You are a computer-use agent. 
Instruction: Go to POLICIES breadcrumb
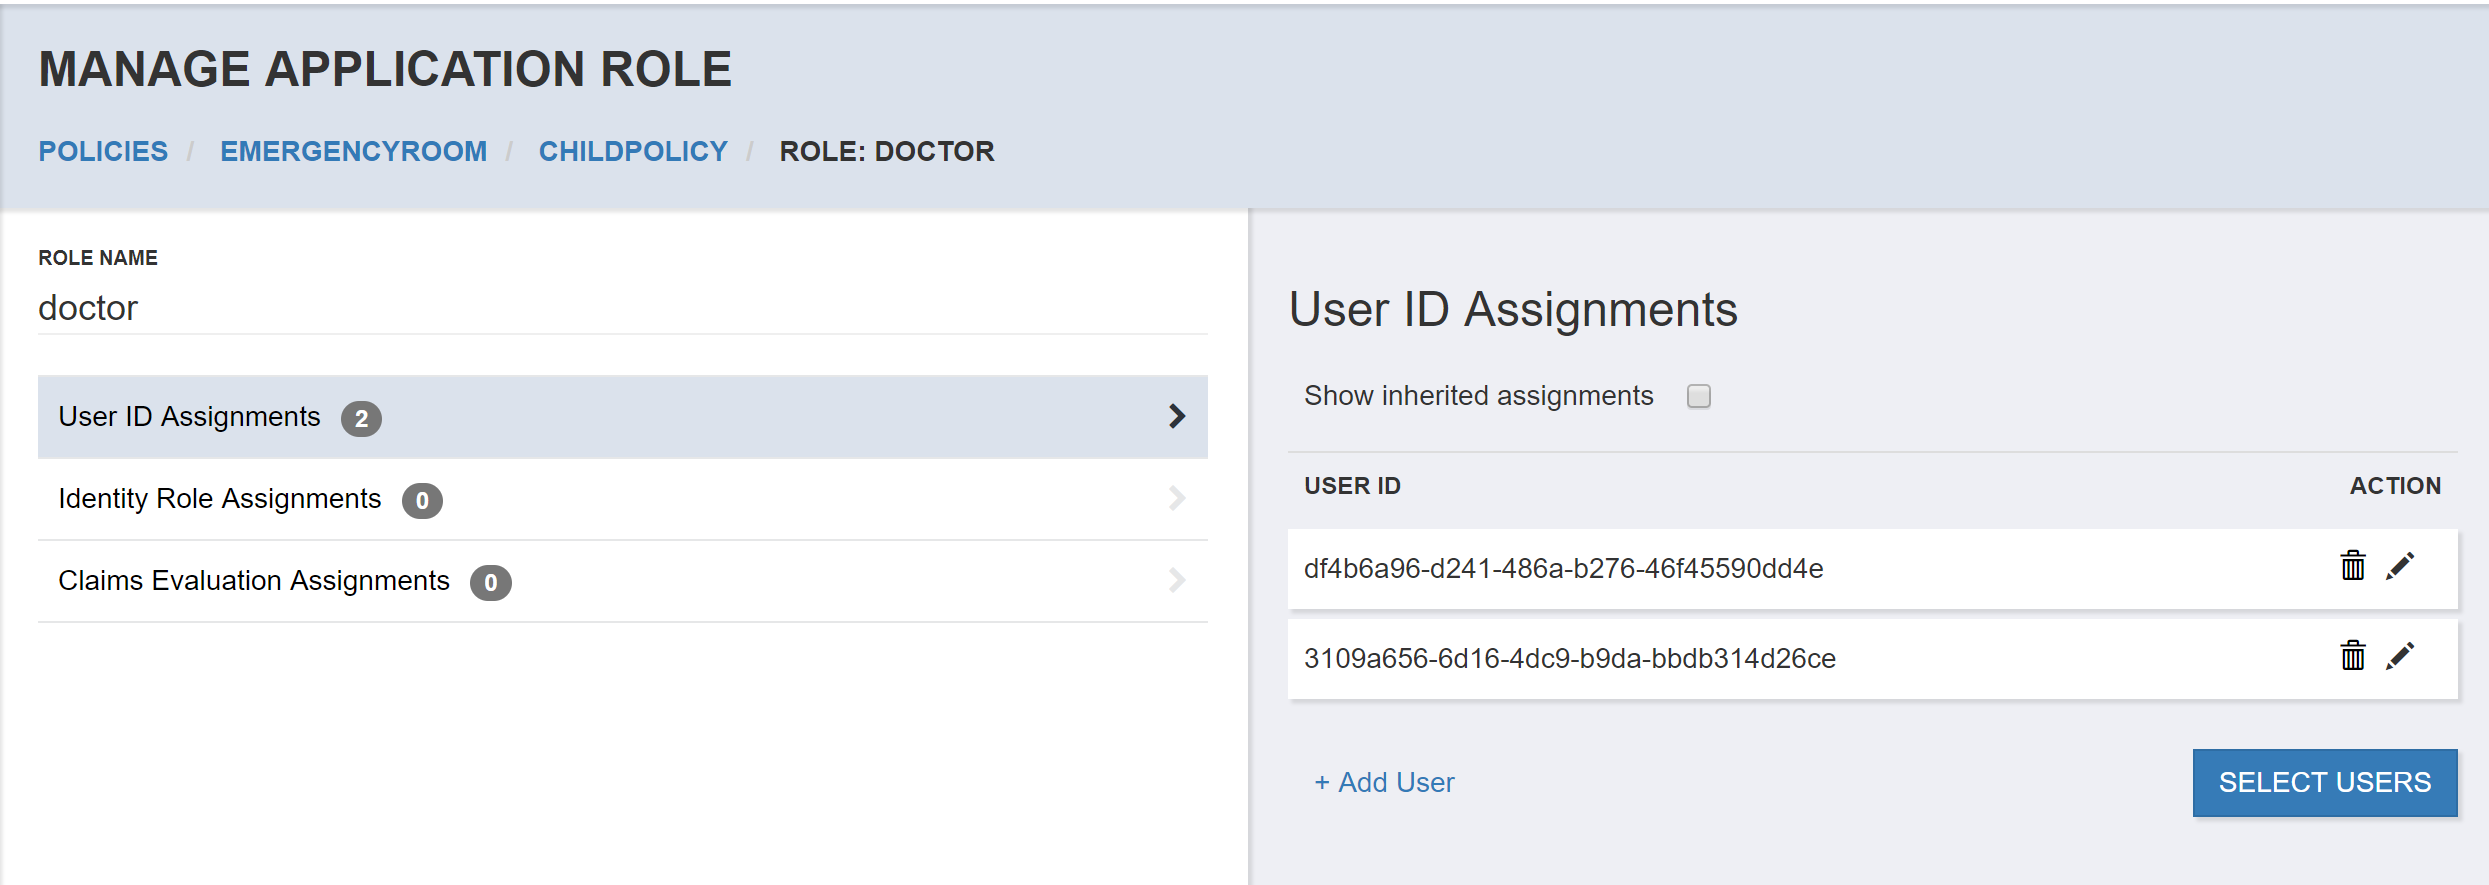(103, 151)
